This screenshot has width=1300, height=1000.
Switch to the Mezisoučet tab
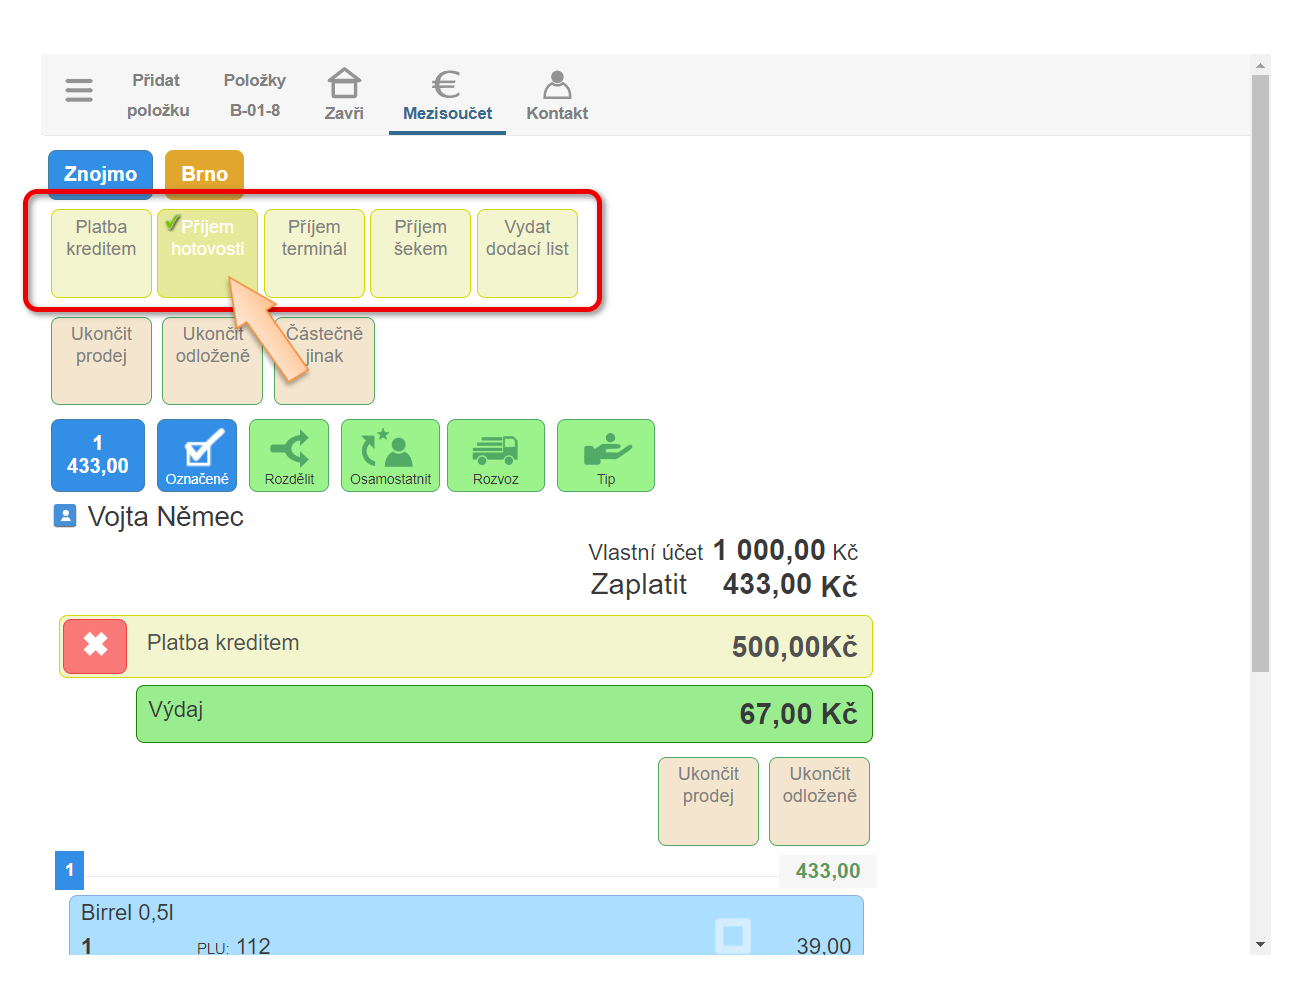[447, 95]
